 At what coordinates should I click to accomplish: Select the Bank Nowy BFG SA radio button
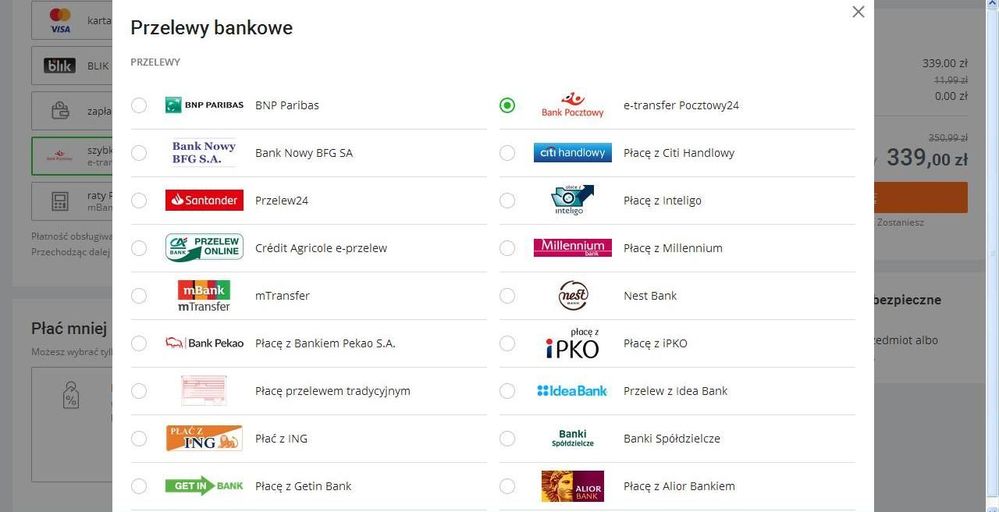click(139, 153)
